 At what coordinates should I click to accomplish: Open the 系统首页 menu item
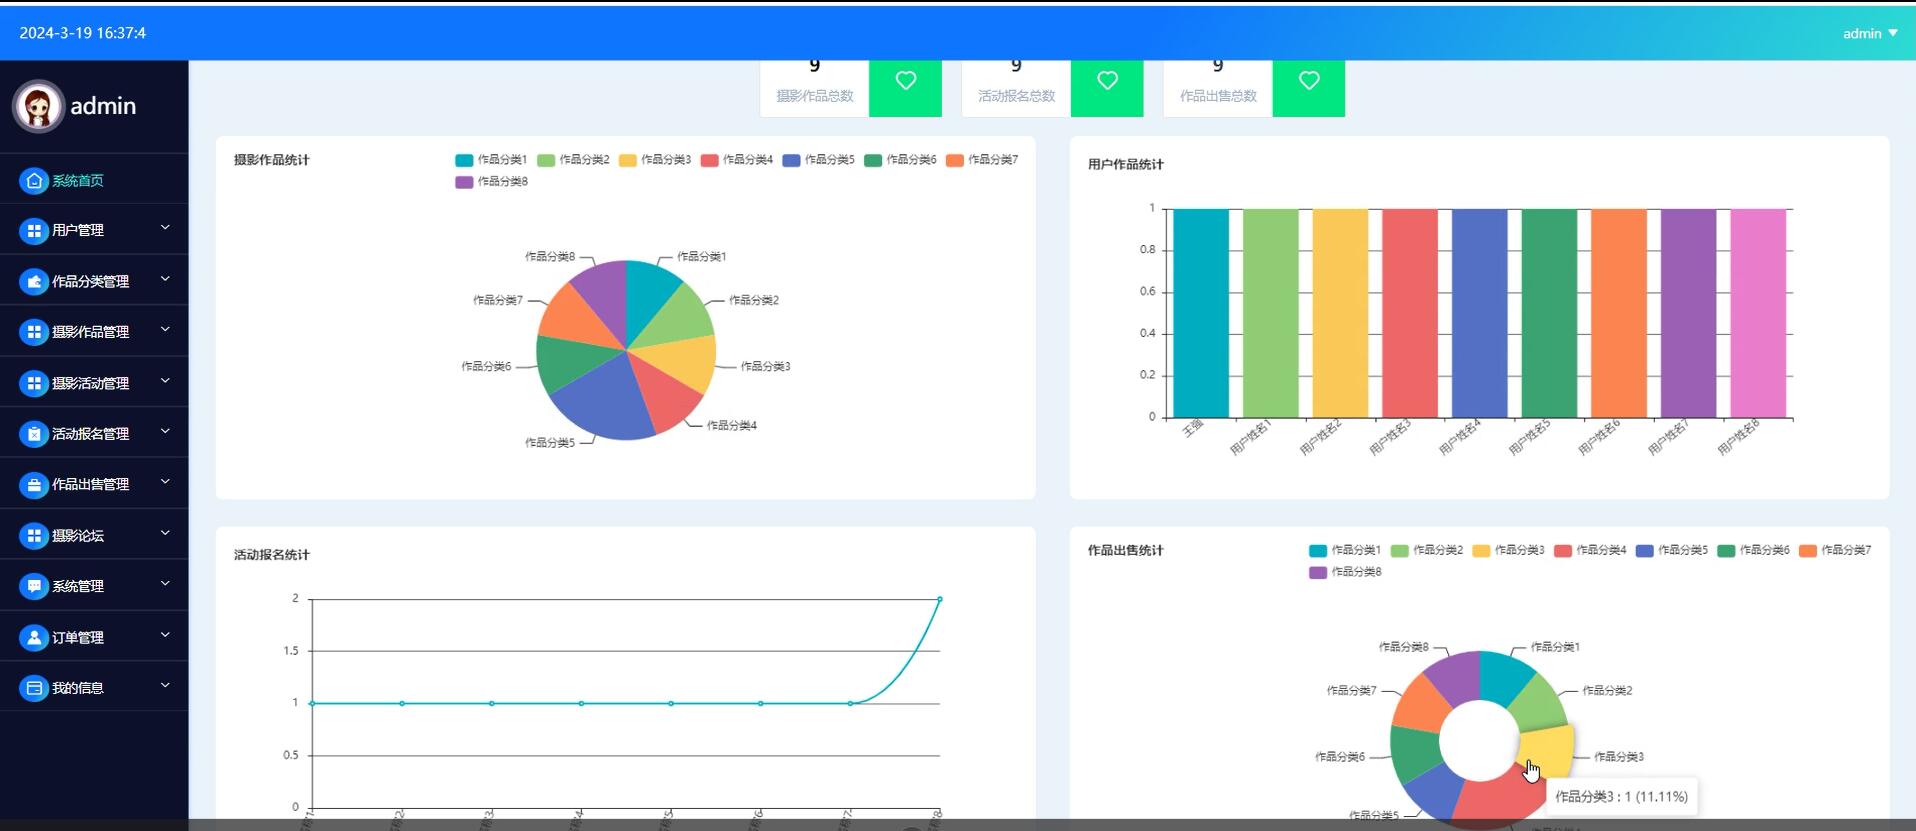[x=94, y=181]
